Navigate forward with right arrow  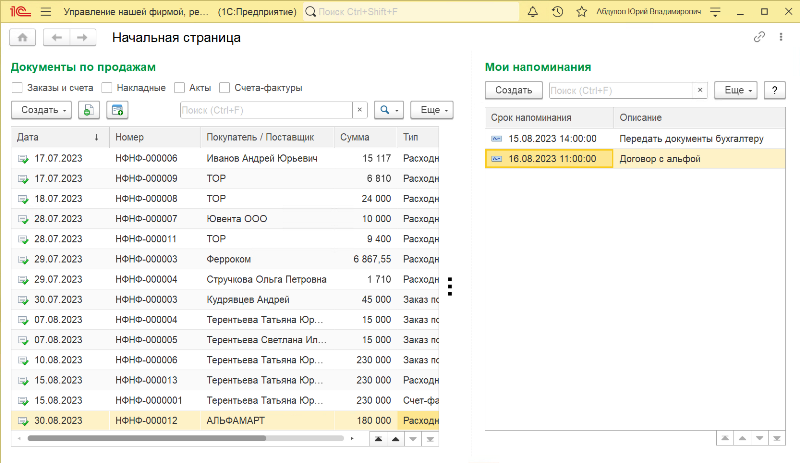[82, 37]
